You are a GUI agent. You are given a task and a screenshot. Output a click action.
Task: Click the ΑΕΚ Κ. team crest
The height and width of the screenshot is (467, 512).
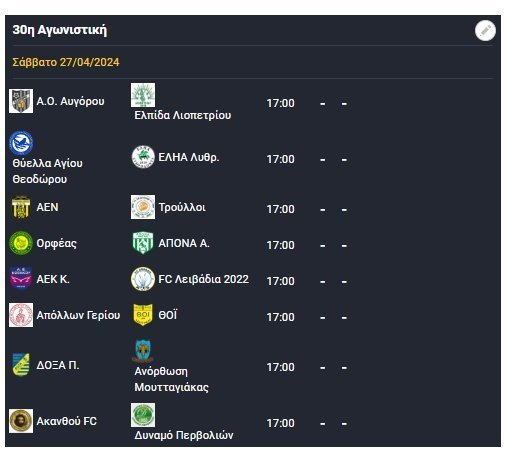[21, 279]
